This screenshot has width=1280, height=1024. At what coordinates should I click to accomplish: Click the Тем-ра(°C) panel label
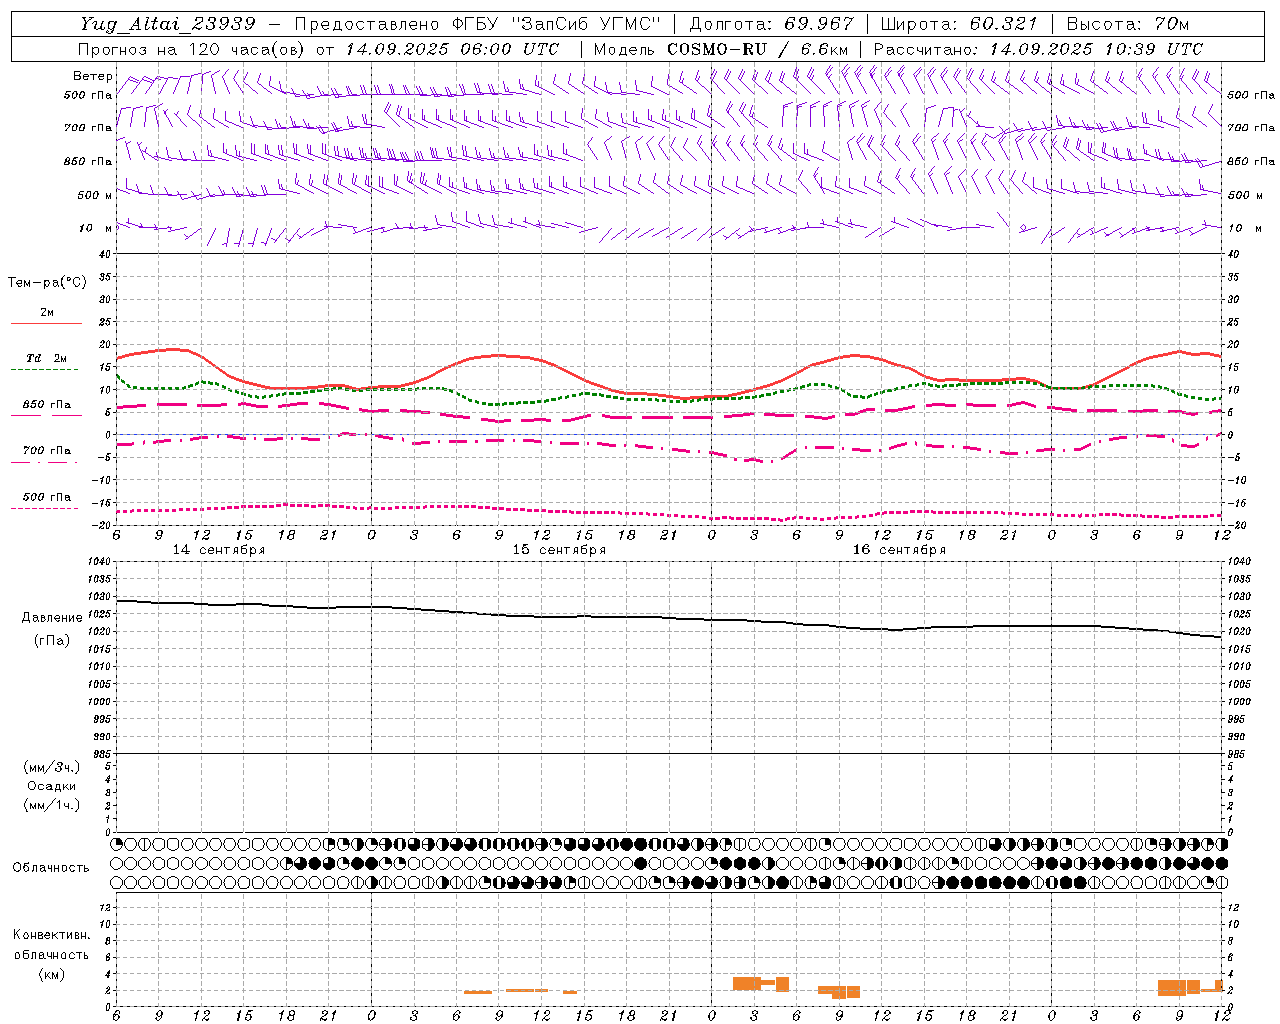pos(47,283)
